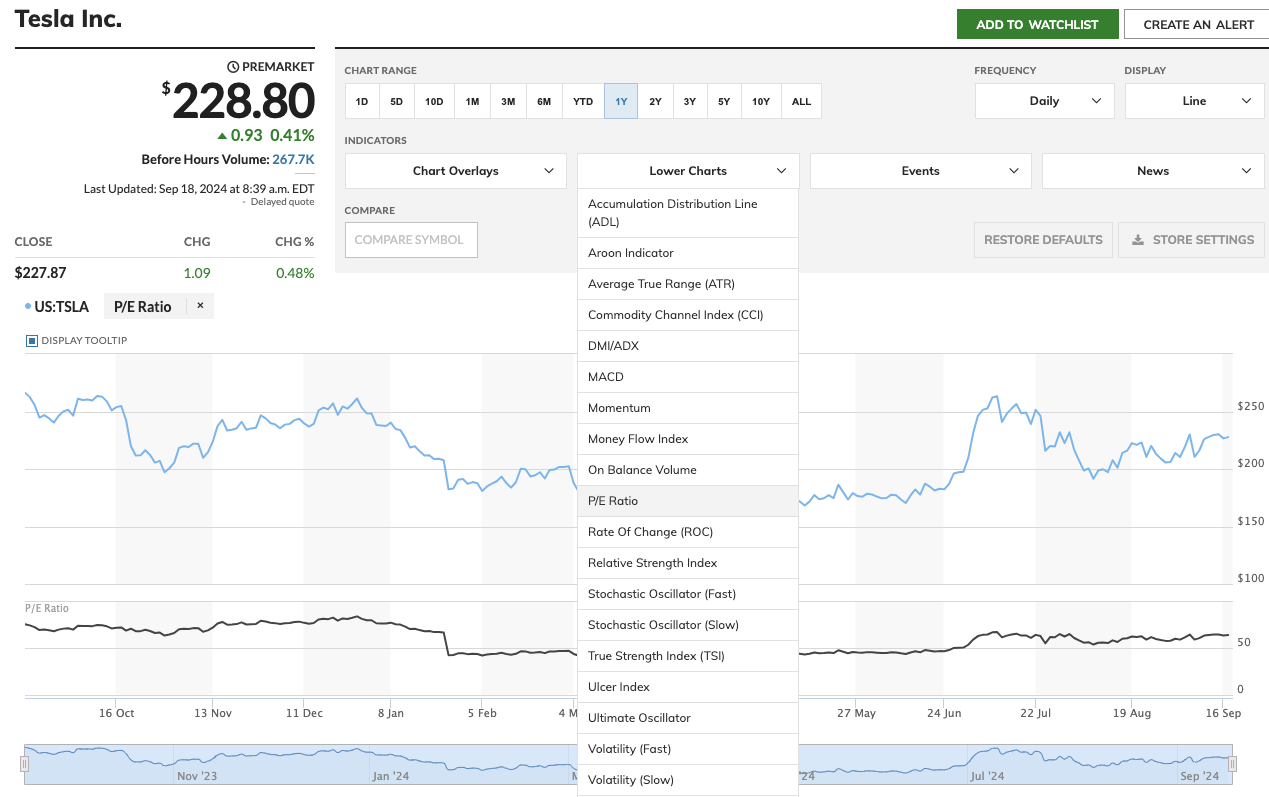Expand the Chart Overlays dropdown
This screenshot has width=1269, height=797.
tap(456, 171)
